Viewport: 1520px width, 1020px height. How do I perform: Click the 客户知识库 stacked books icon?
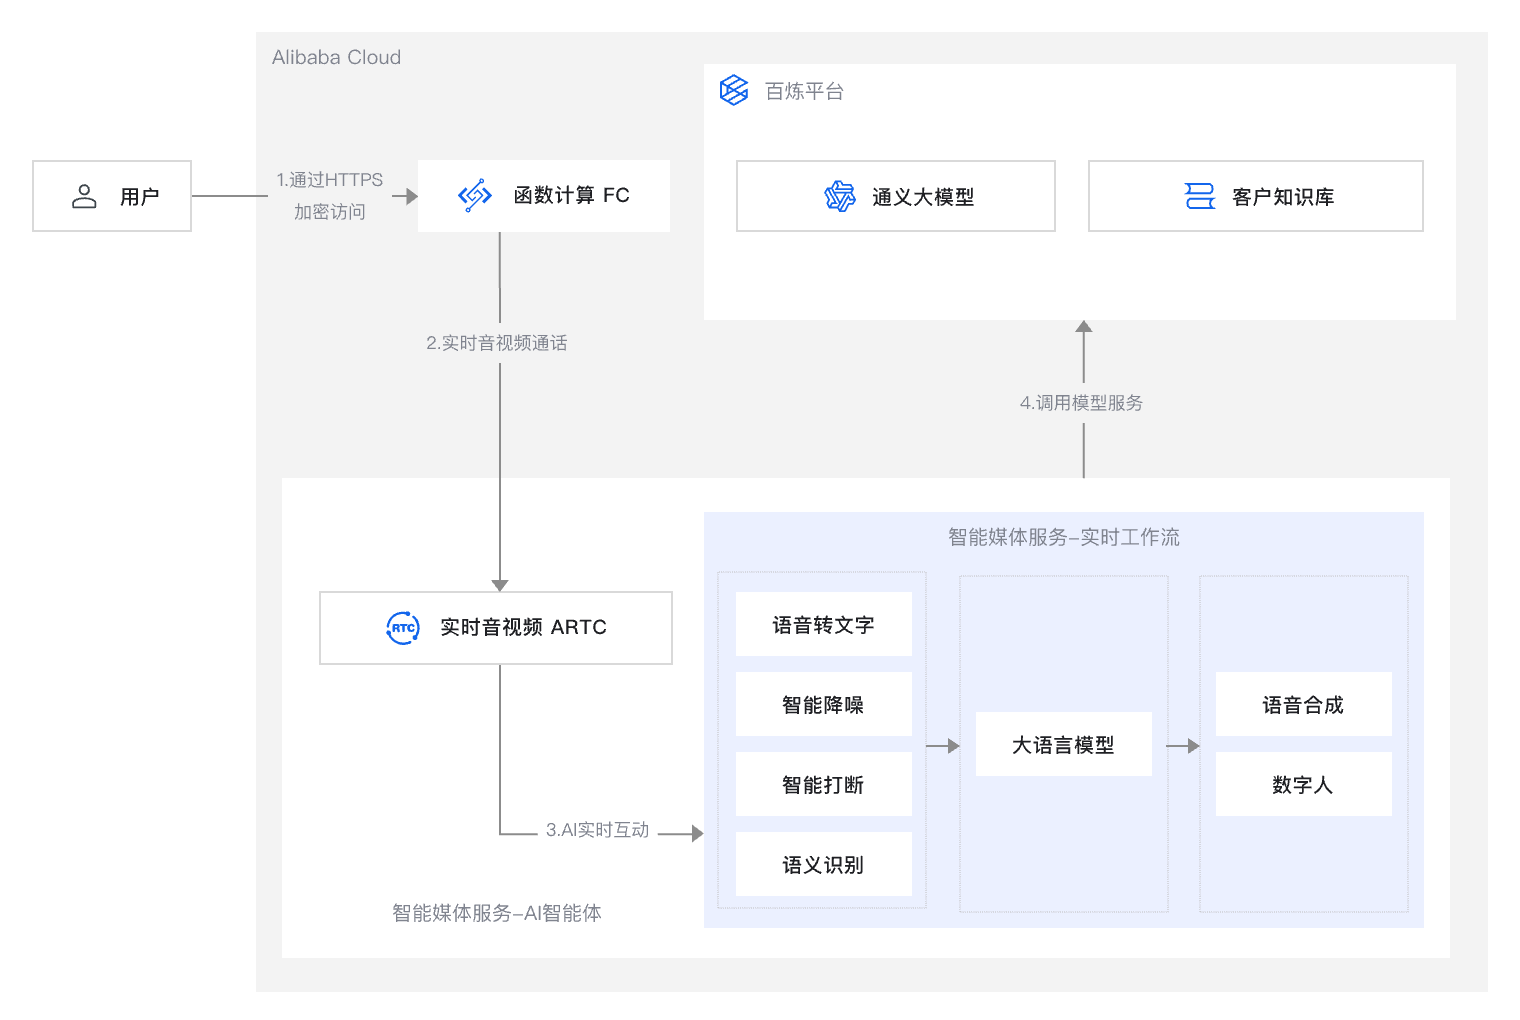tap(1199, 196)
